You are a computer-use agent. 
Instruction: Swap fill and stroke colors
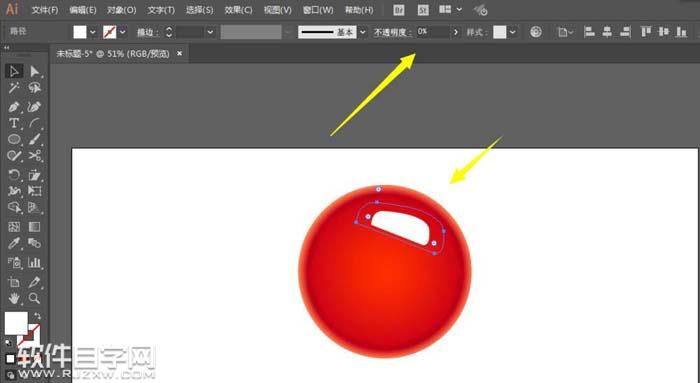[37, 316]
